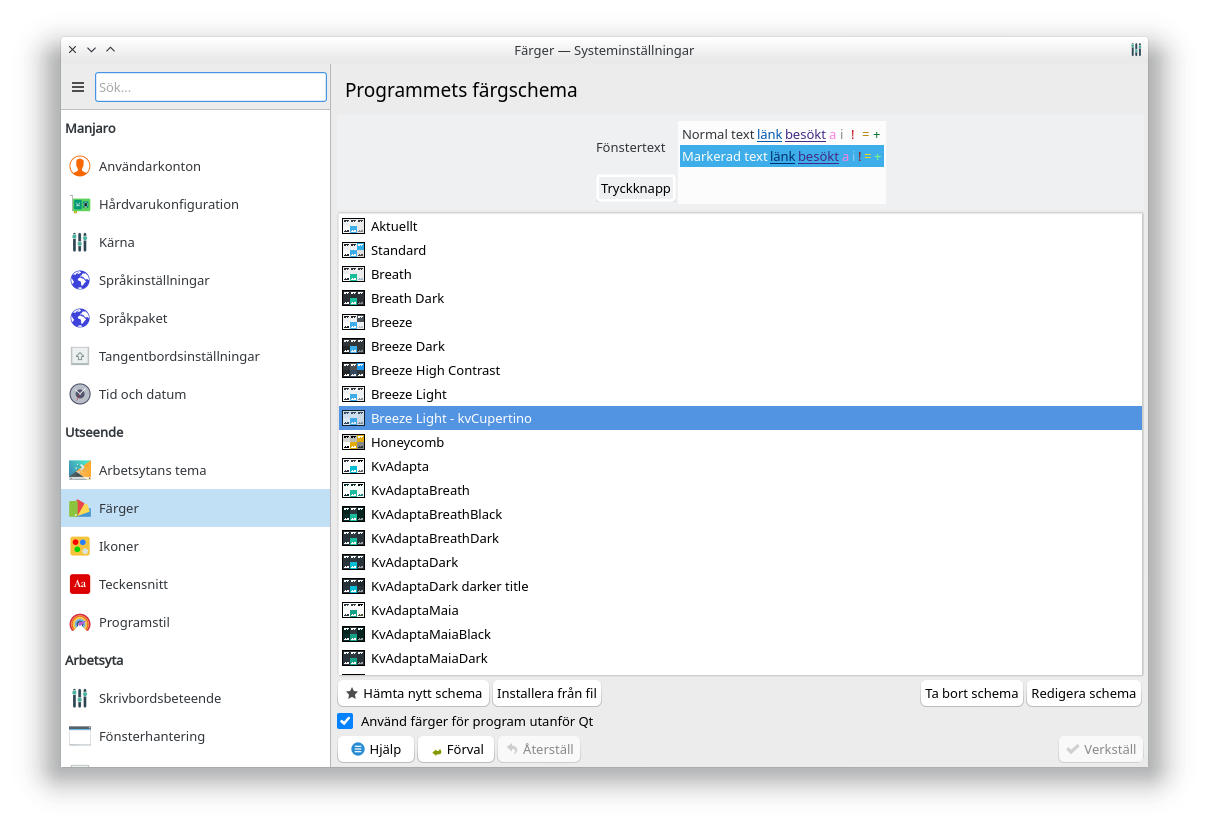The height and width of the screenshot is (828, 1209).
Task: Open Hjälp help button
Action: [376, 749]
